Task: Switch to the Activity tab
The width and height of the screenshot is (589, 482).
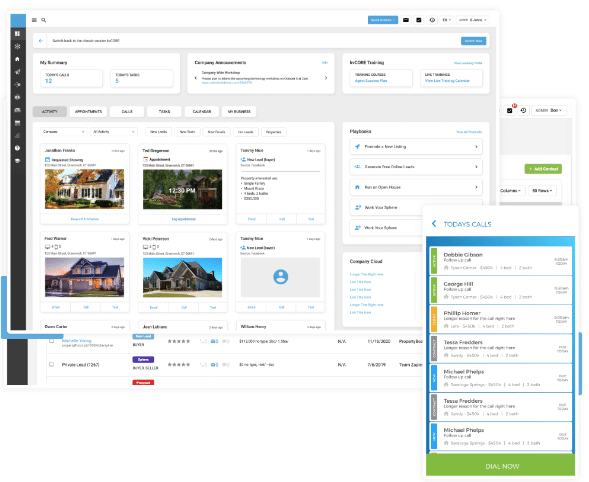Action: point(50,112)
